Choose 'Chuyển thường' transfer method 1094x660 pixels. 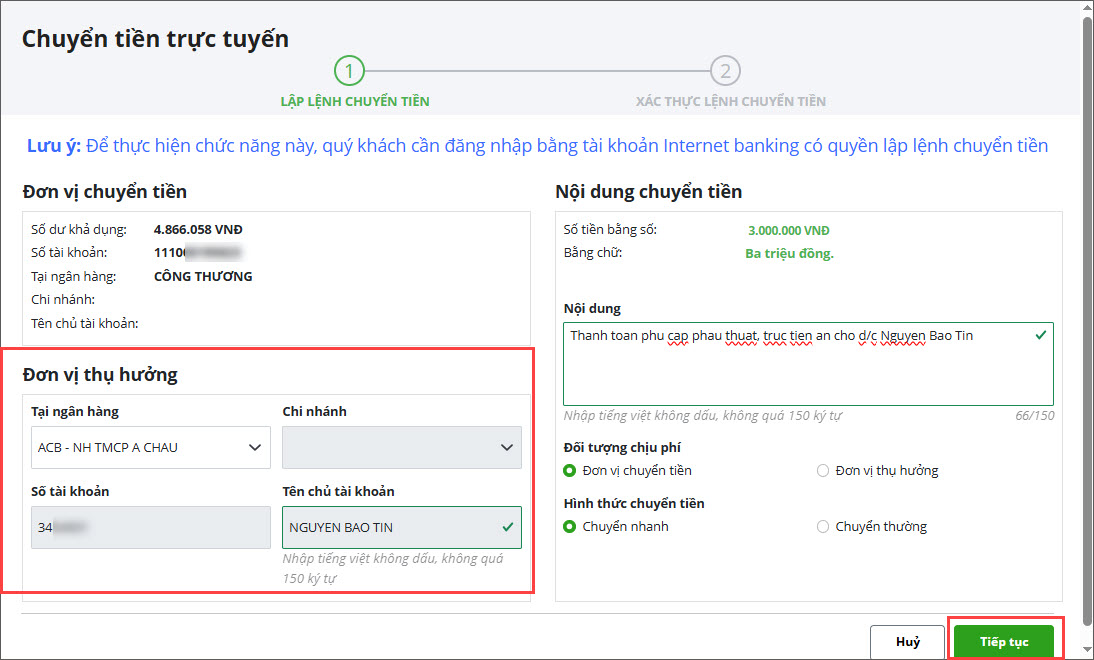[x=823, y=526]
